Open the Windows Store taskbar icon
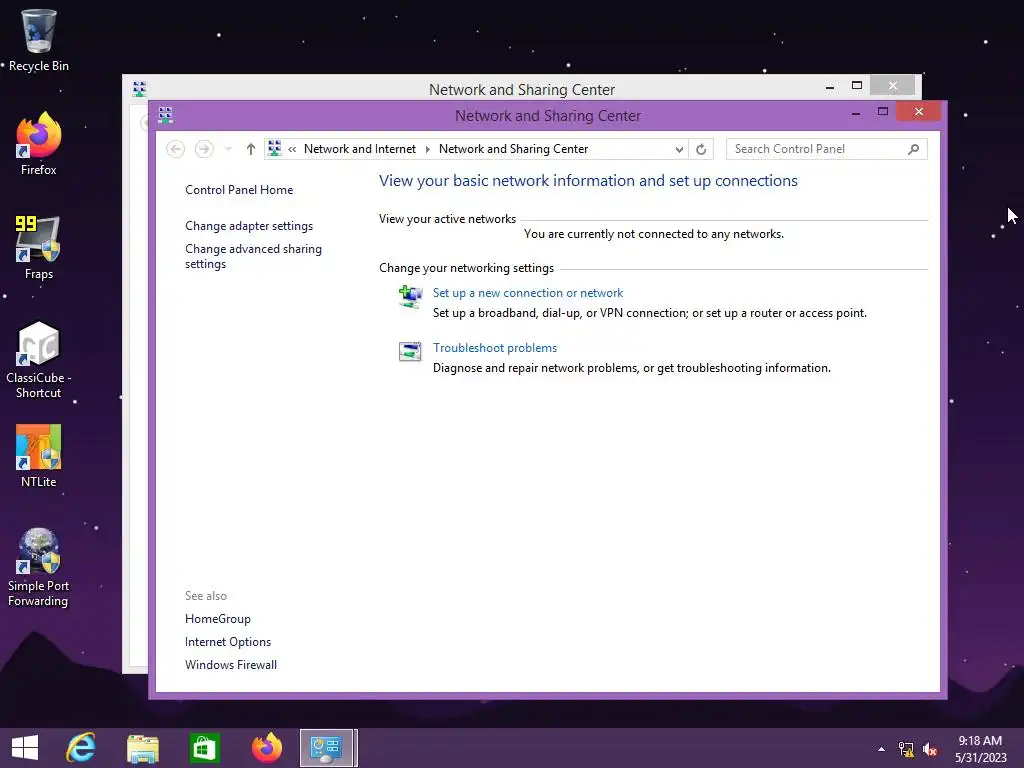The image size is (1024, 768). coord(204,748)
